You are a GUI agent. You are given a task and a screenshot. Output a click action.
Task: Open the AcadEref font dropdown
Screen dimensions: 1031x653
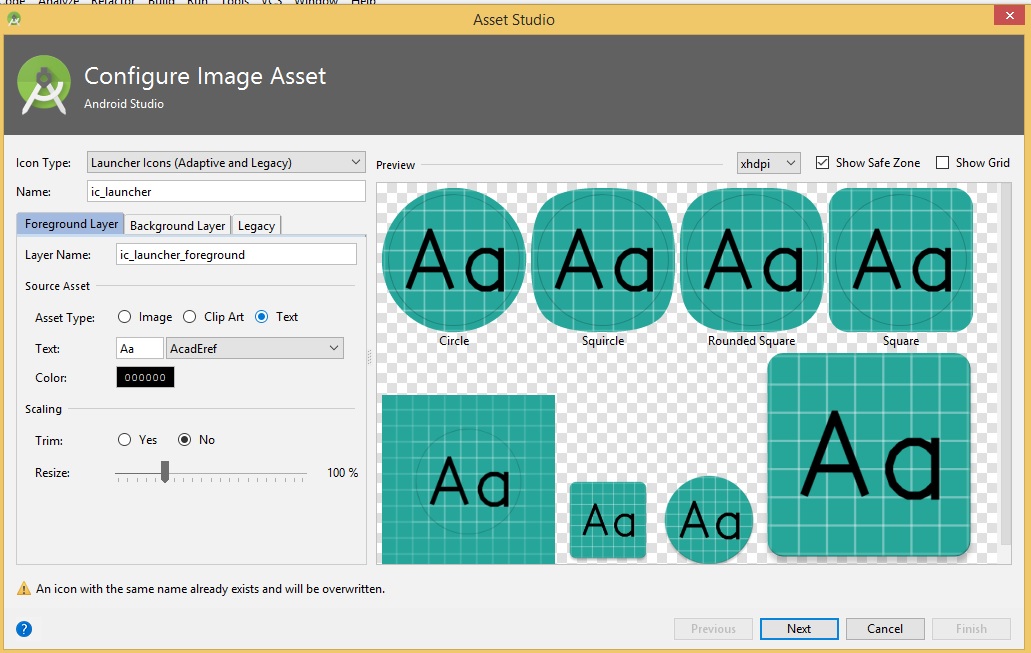[x=255, y=348]
